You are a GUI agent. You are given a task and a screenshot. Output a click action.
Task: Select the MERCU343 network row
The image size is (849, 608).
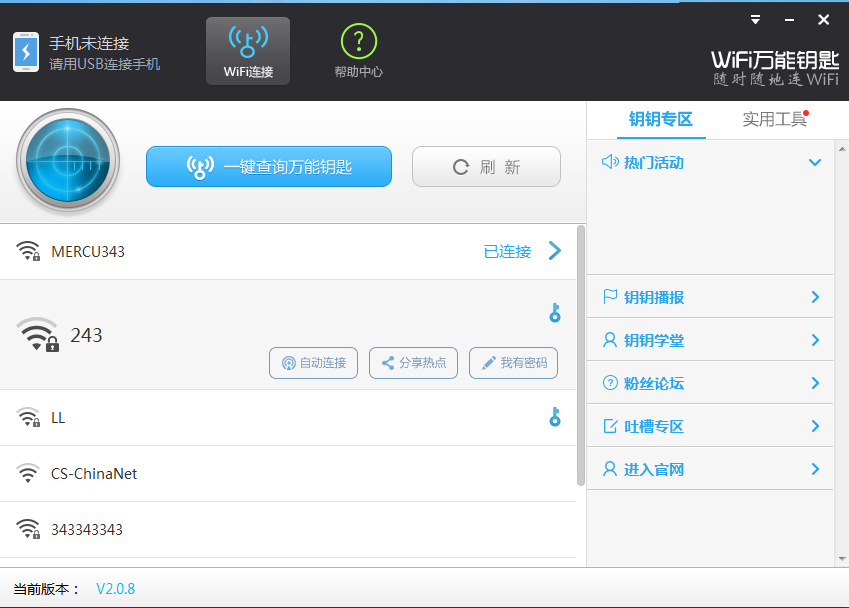[x=288, y=252]
